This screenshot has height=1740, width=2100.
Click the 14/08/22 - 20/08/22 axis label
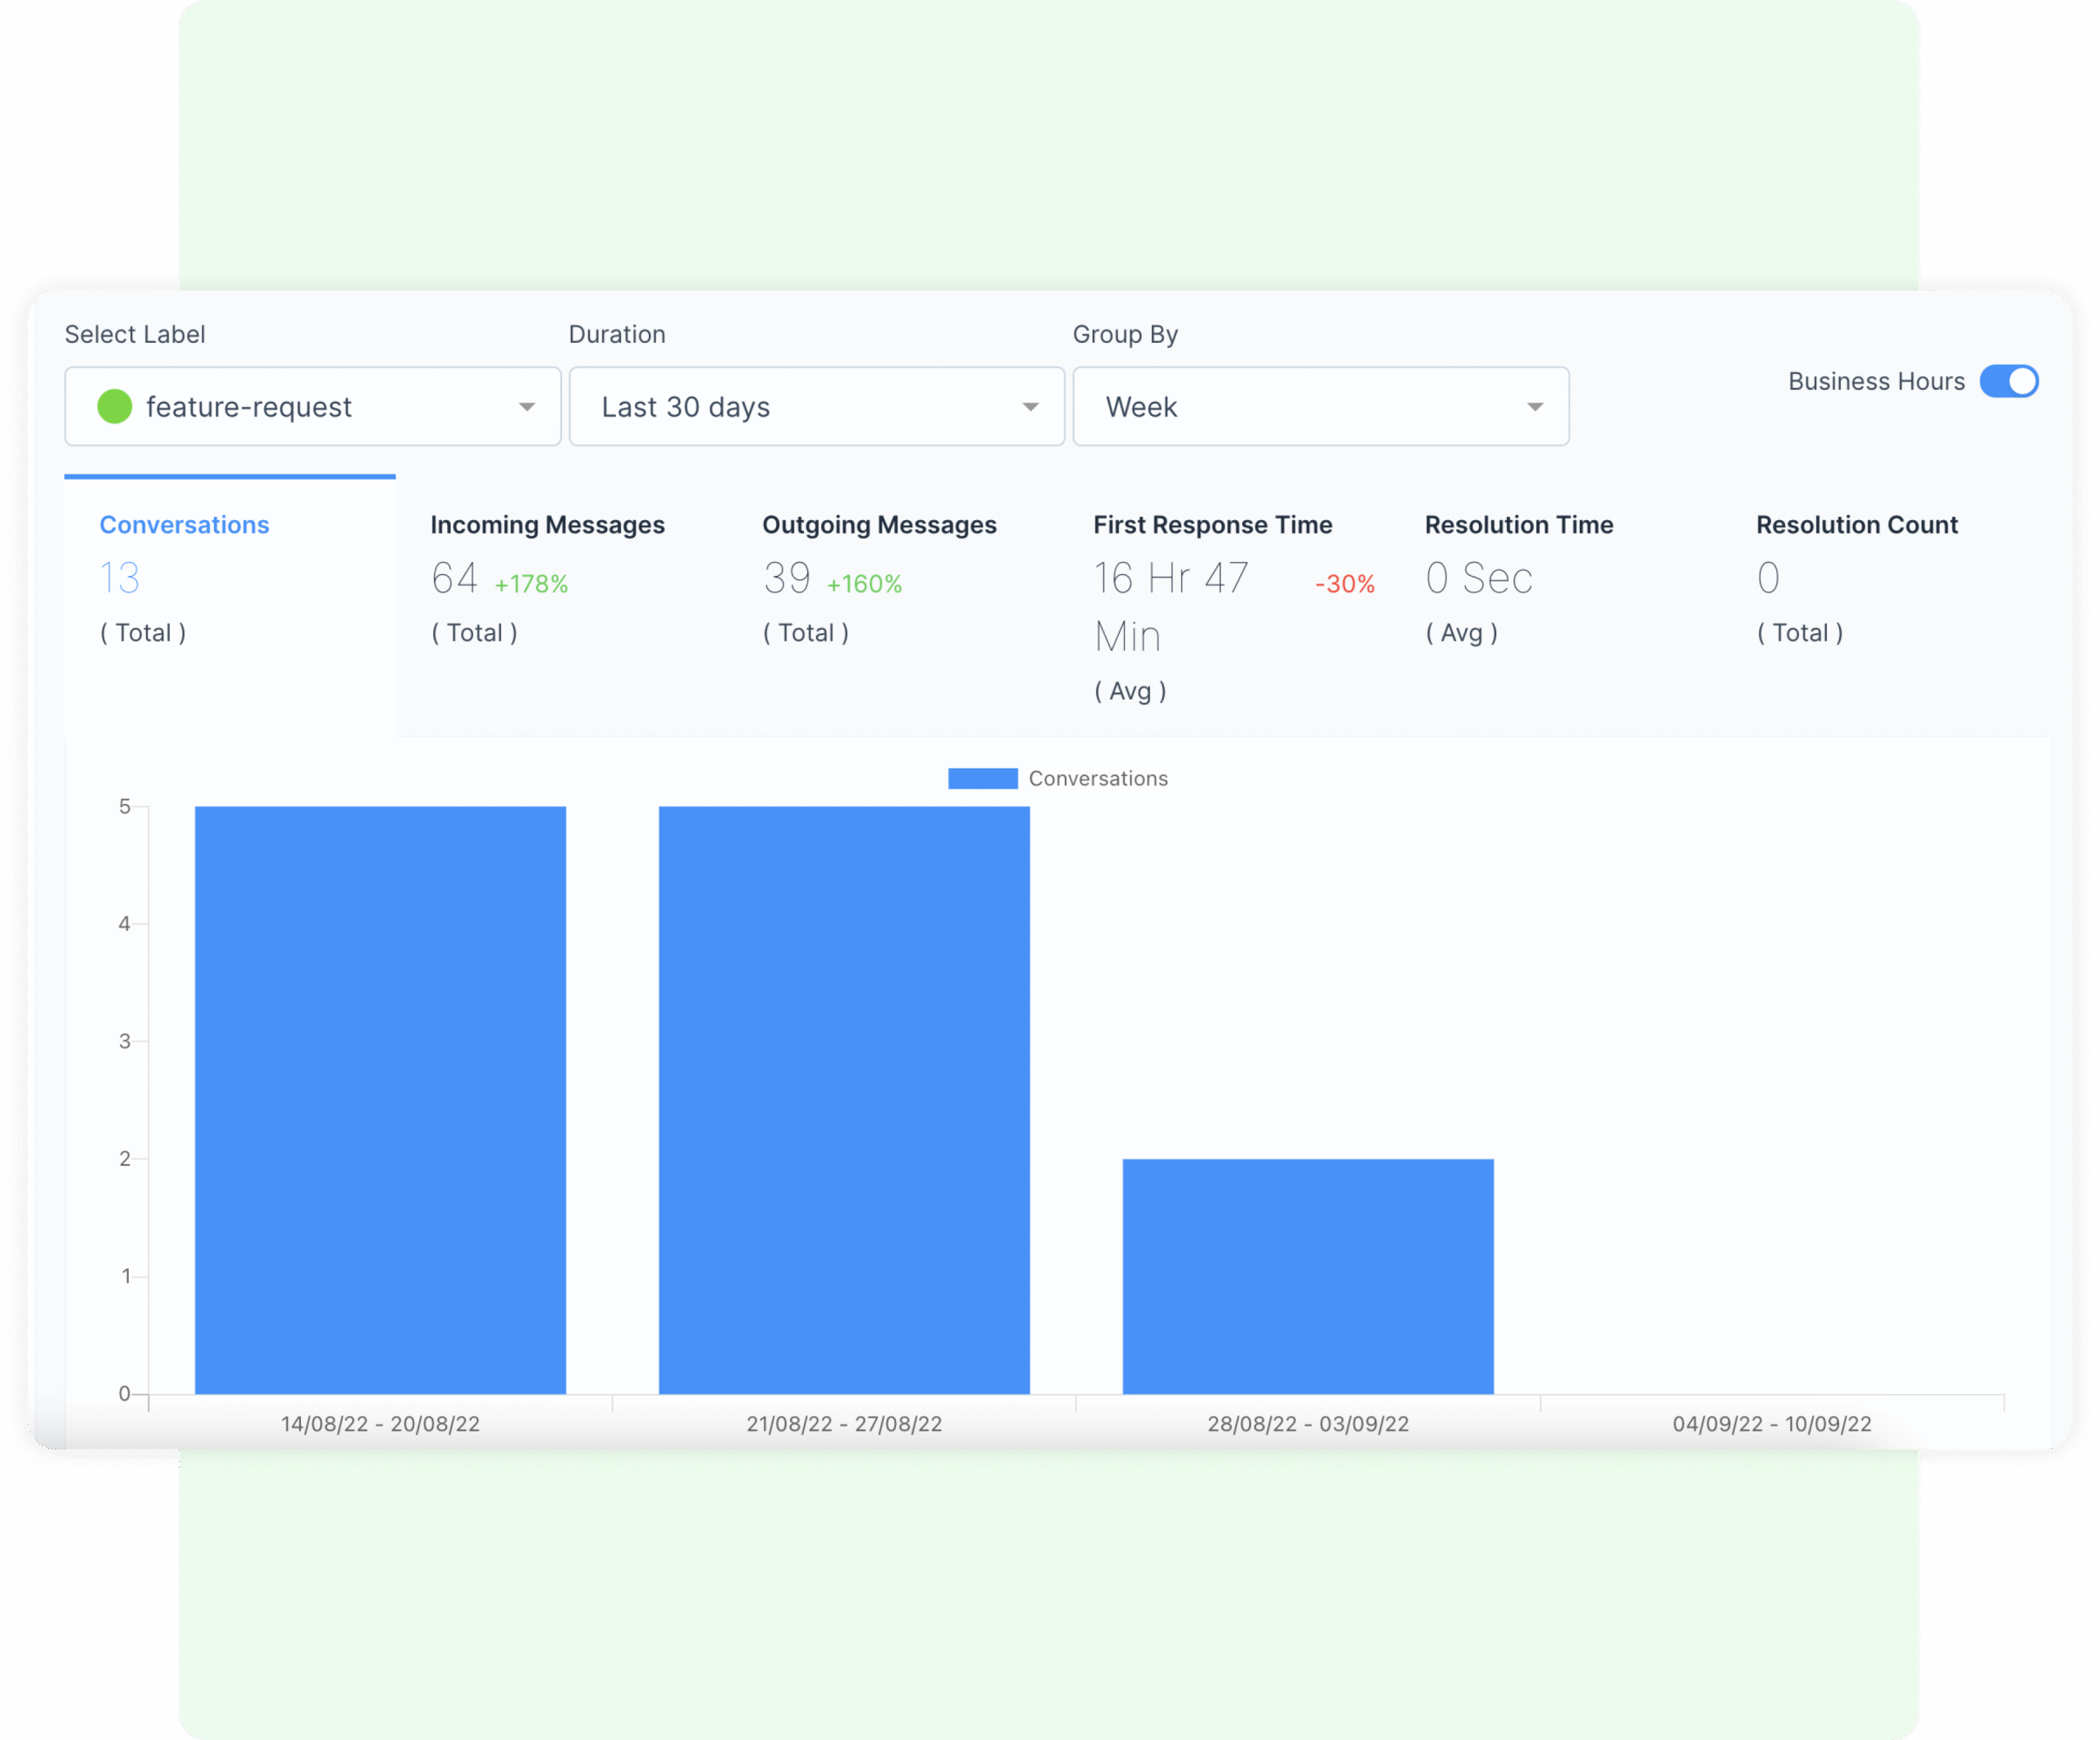380,1424
